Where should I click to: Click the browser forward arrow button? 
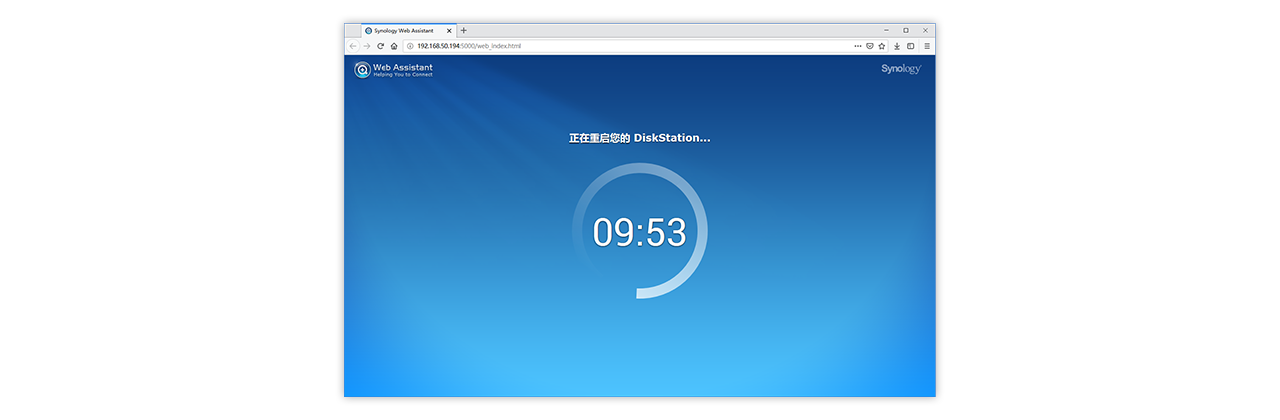click(367, 46)
